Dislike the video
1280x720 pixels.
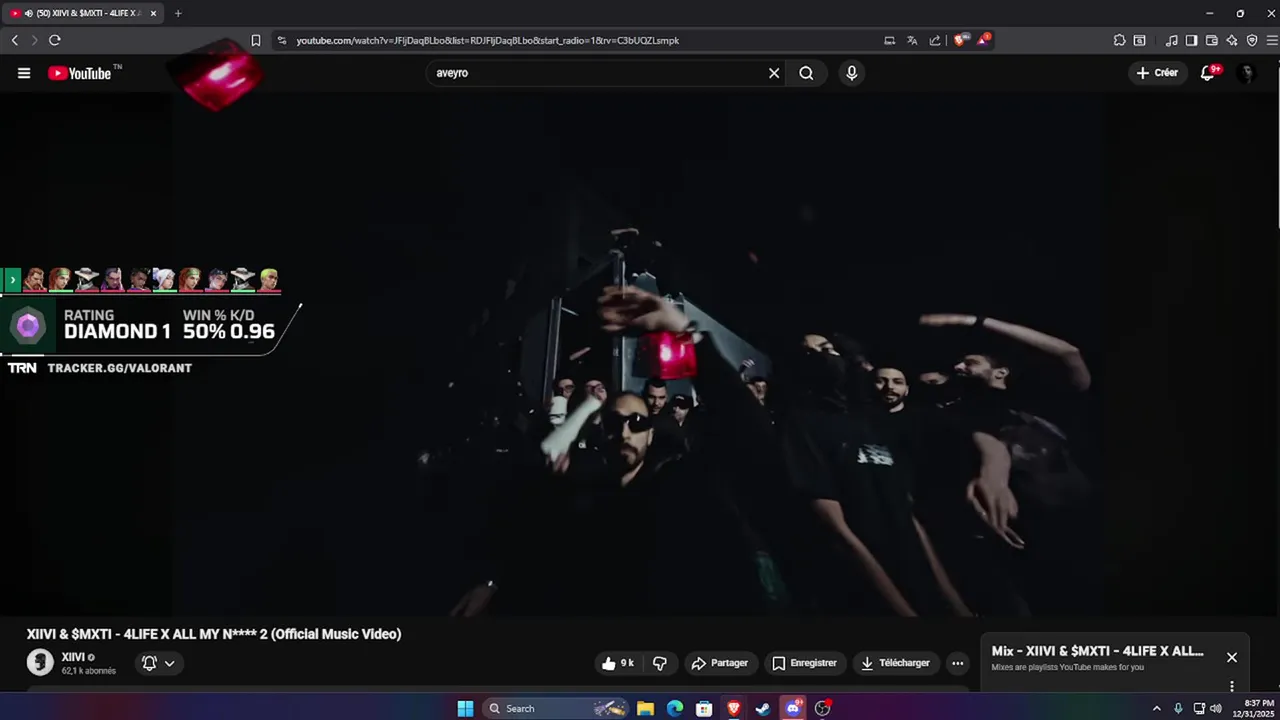tap(660, 663)
